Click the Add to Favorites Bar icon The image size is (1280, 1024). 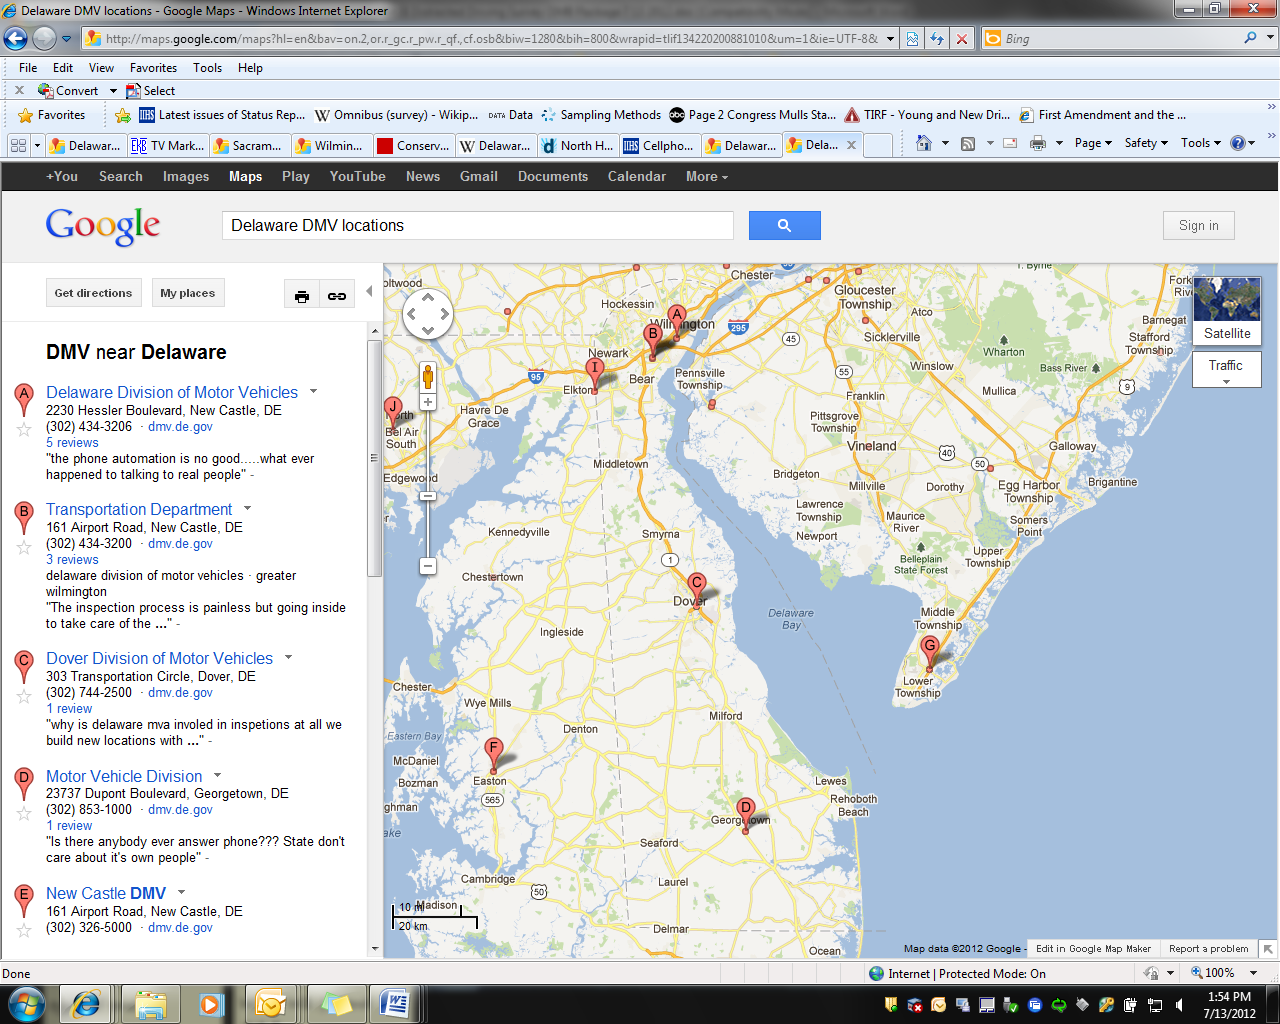click(123, 115)
